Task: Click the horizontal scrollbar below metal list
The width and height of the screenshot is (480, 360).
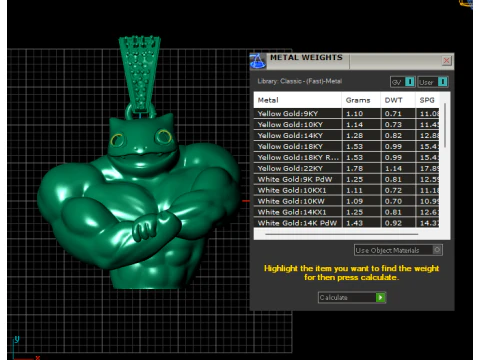Action: [341, 234]
